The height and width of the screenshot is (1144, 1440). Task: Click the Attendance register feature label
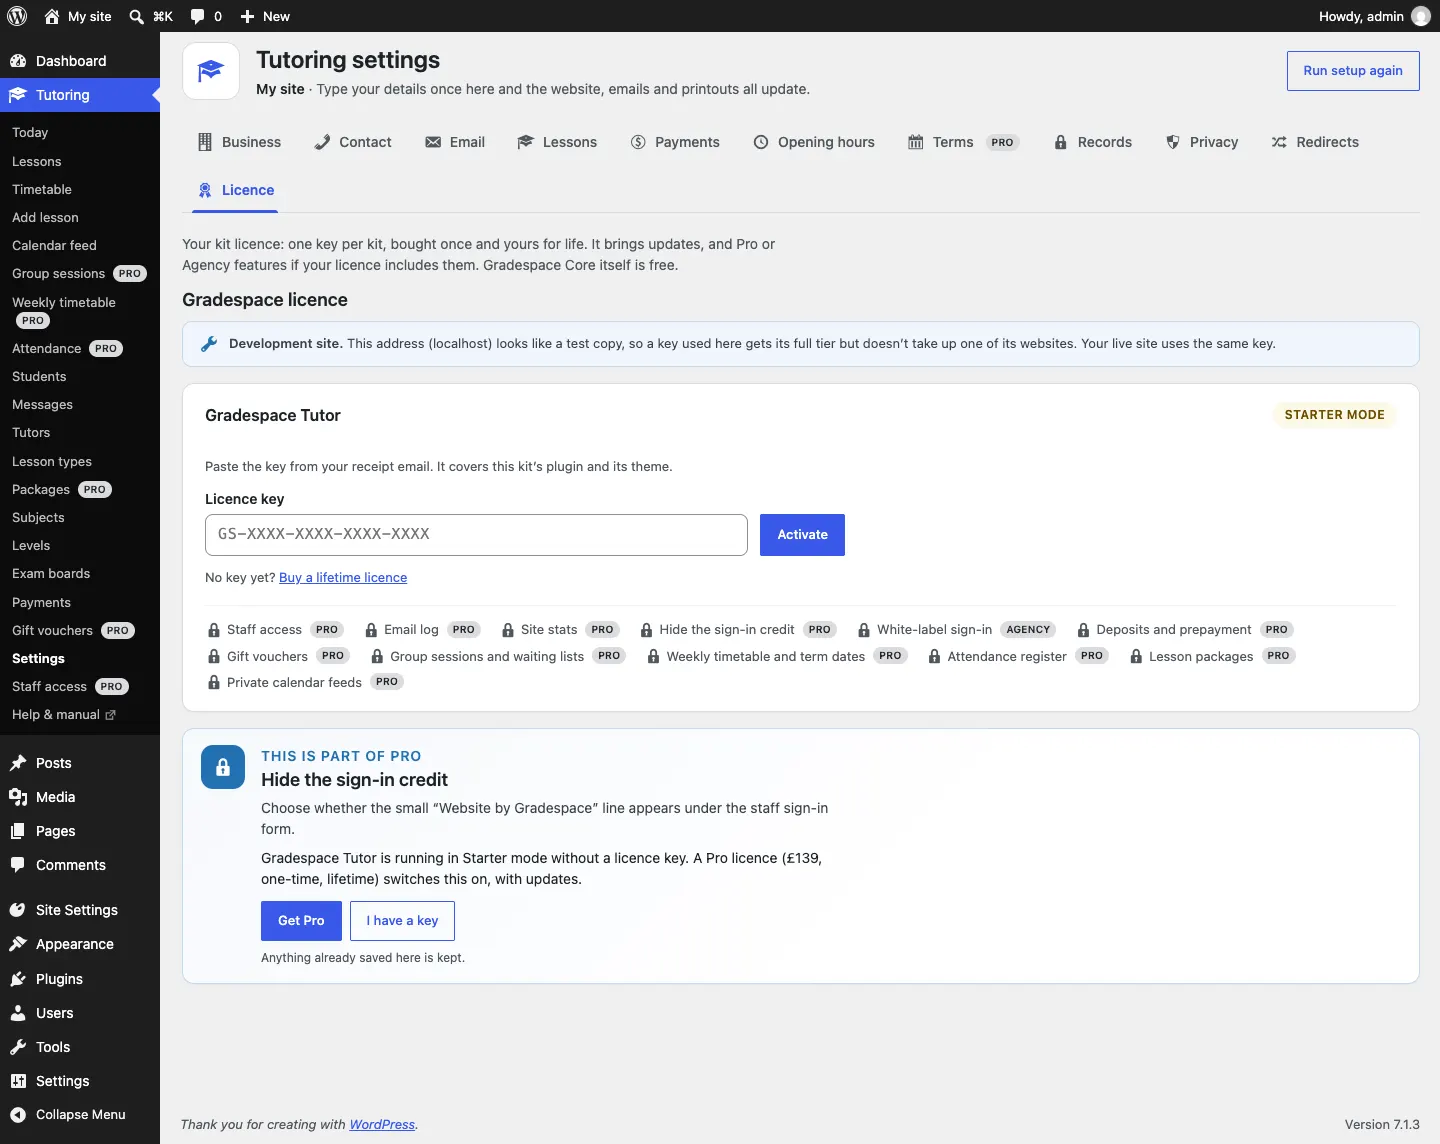click(1007, 656)
